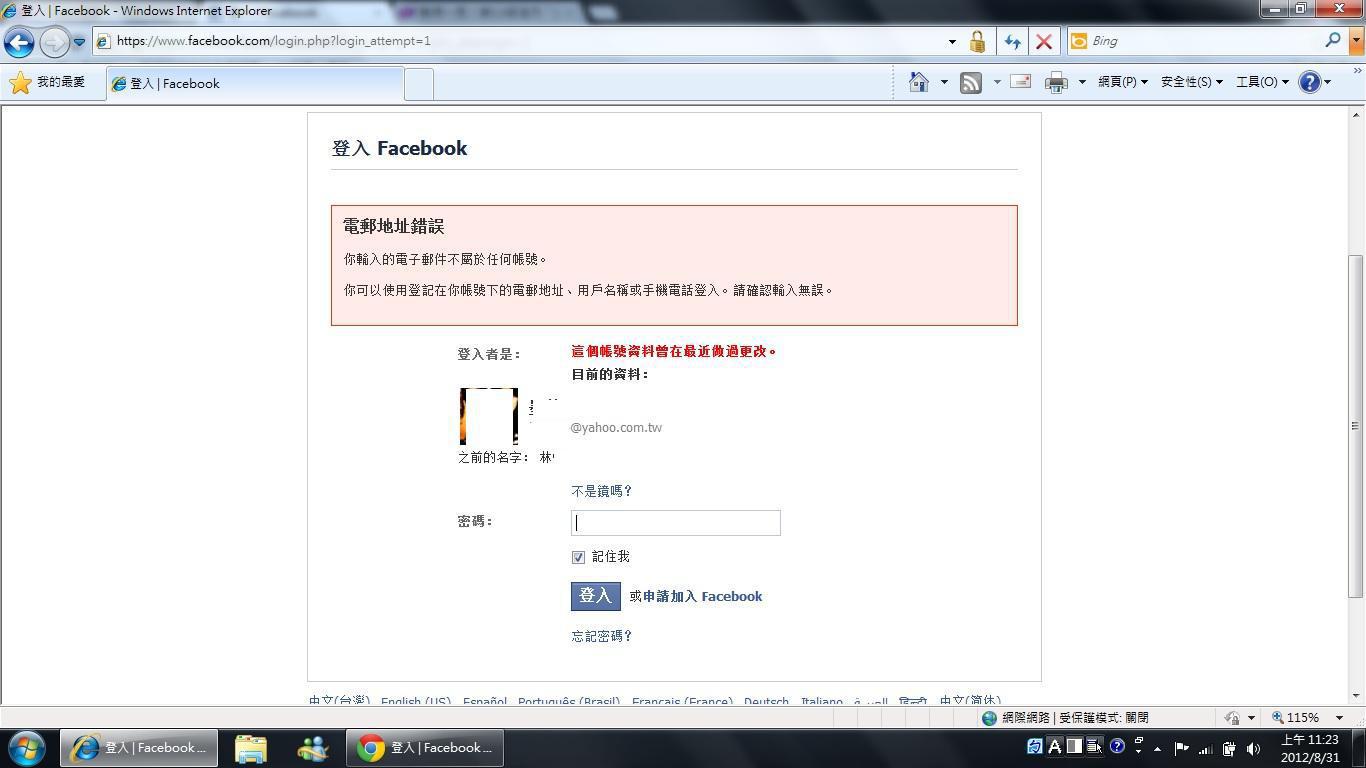Image resolution: width=1366 pixels, height=768 pixels.
Task: Go back with the browser Back arrow
Action: [19, 42]
